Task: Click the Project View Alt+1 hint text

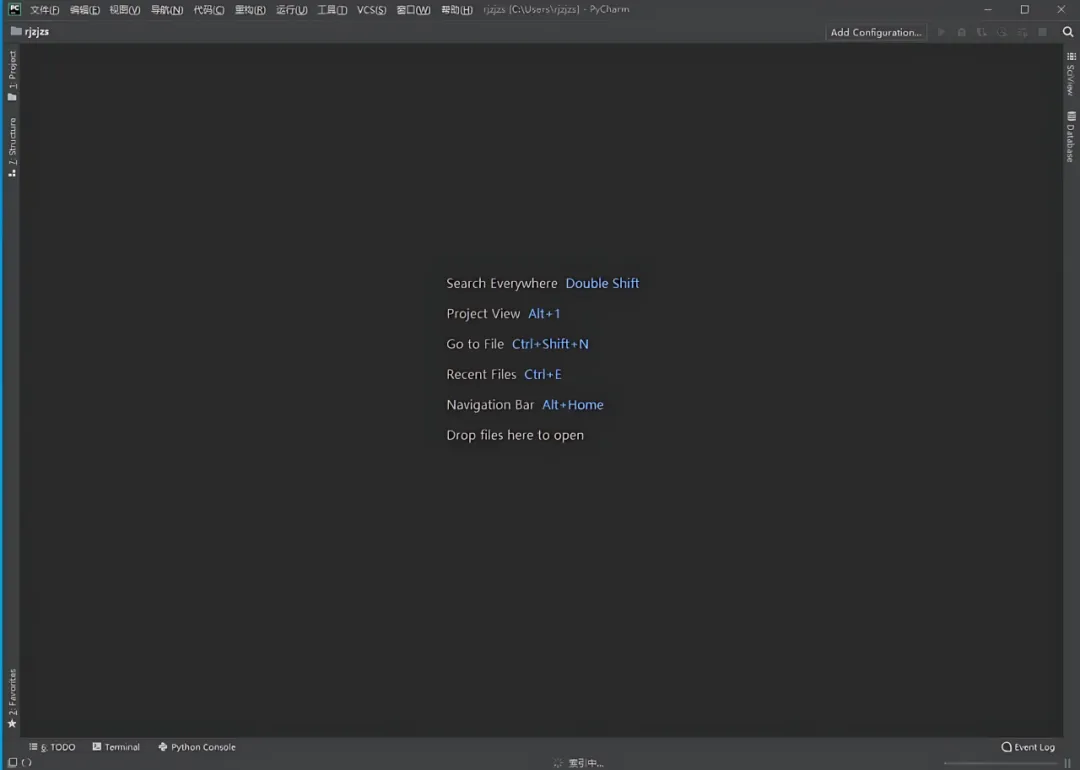Action: coord(503,313)
